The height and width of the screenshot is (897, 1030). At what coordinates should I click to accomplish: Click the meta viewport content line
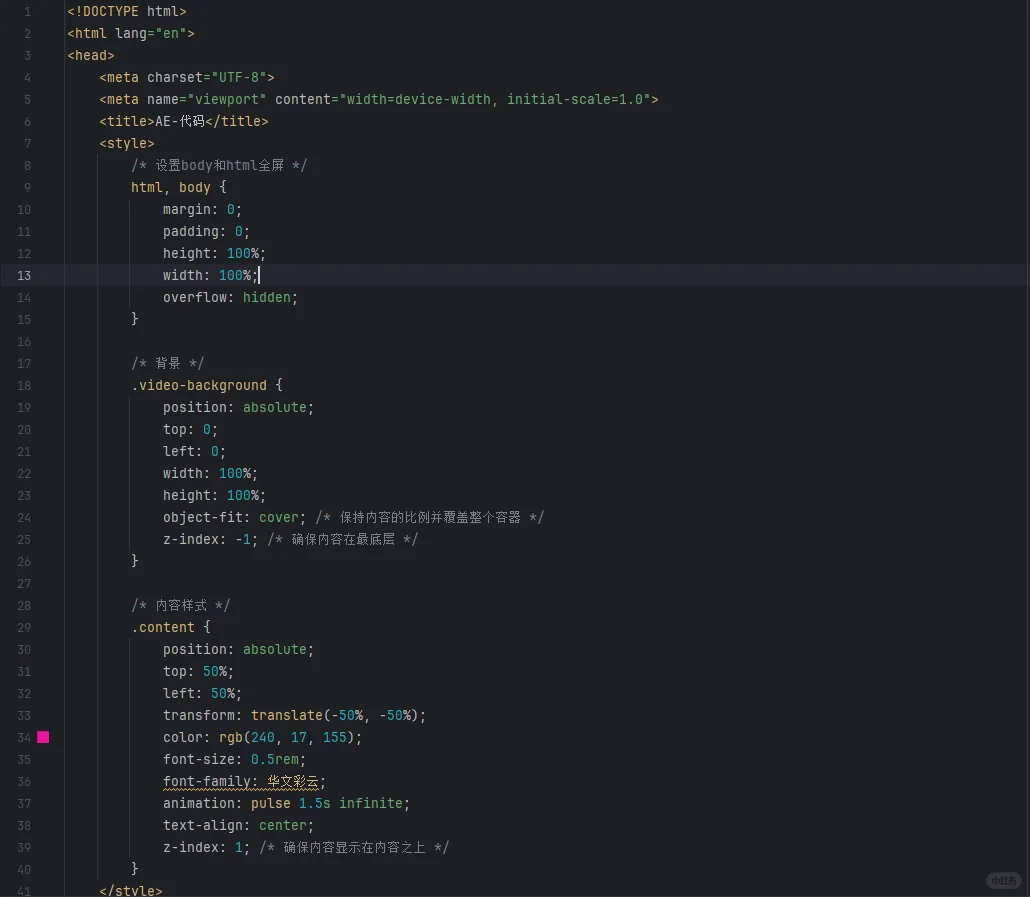pos(378,100)
